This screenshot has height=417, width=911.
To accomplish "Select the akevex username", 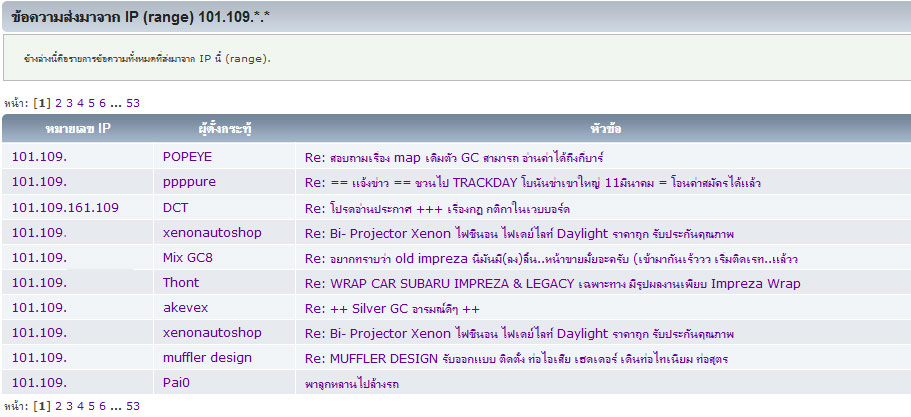I will point(185,307).
